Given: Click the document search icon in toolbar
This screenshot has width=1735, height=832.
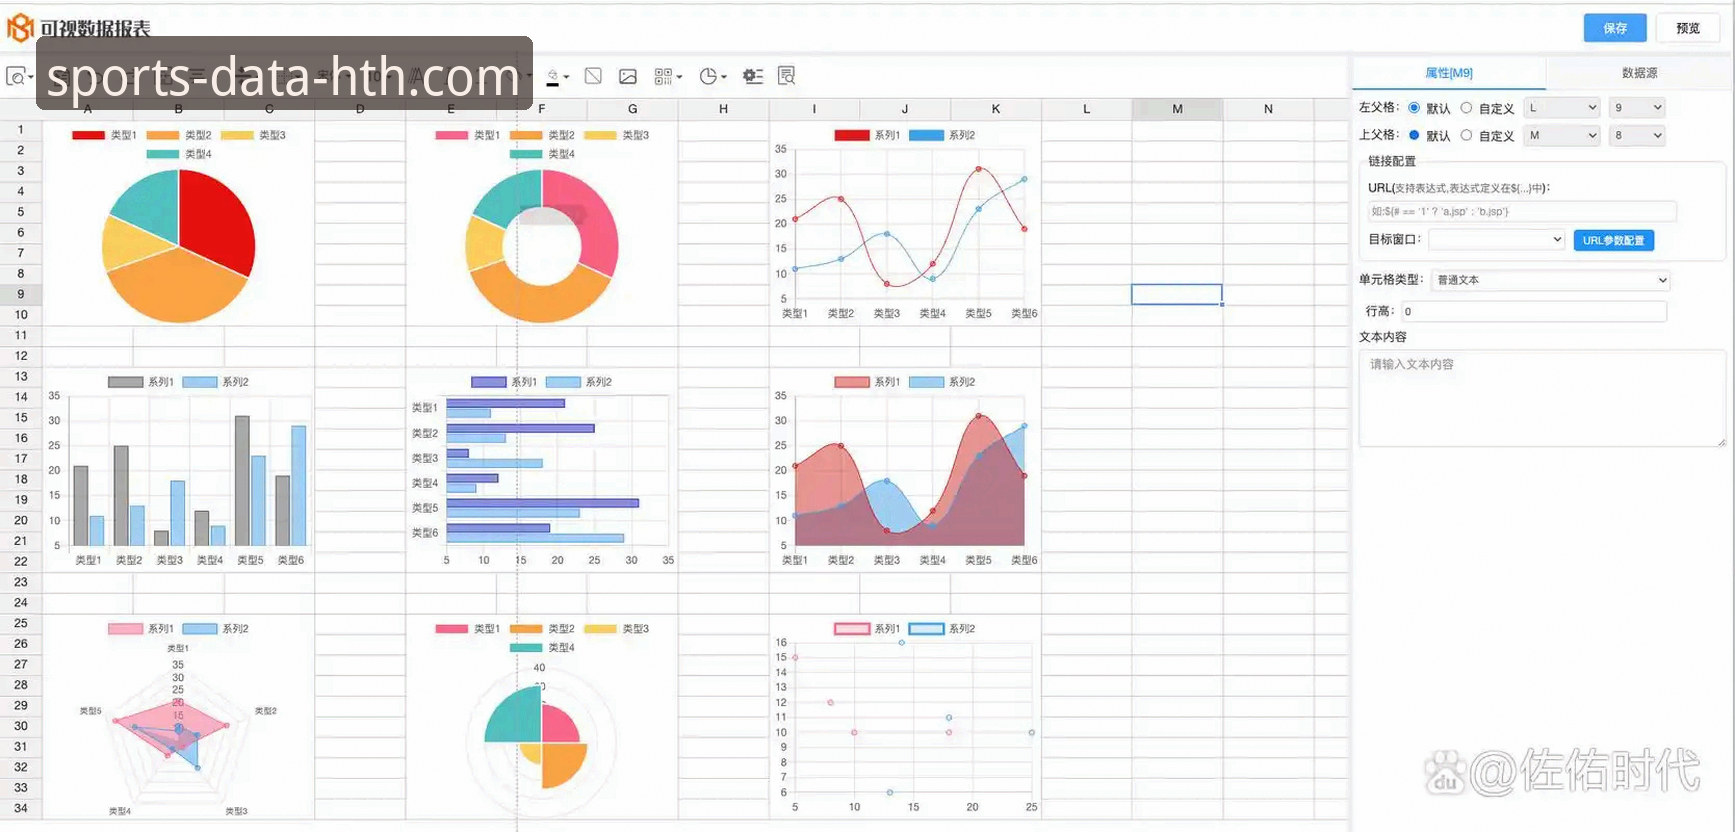Looking at the screenshot, I should [787, 76].
